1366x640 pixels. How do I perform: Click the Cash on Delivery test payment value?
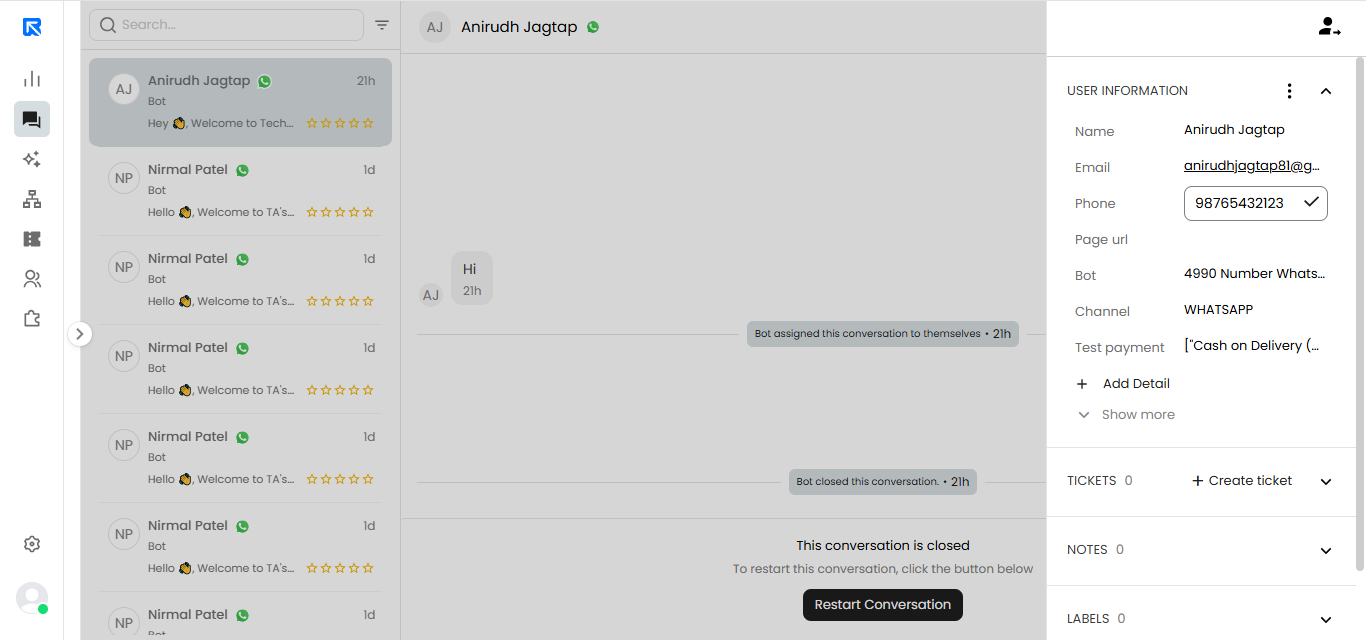coord(1252,346)
